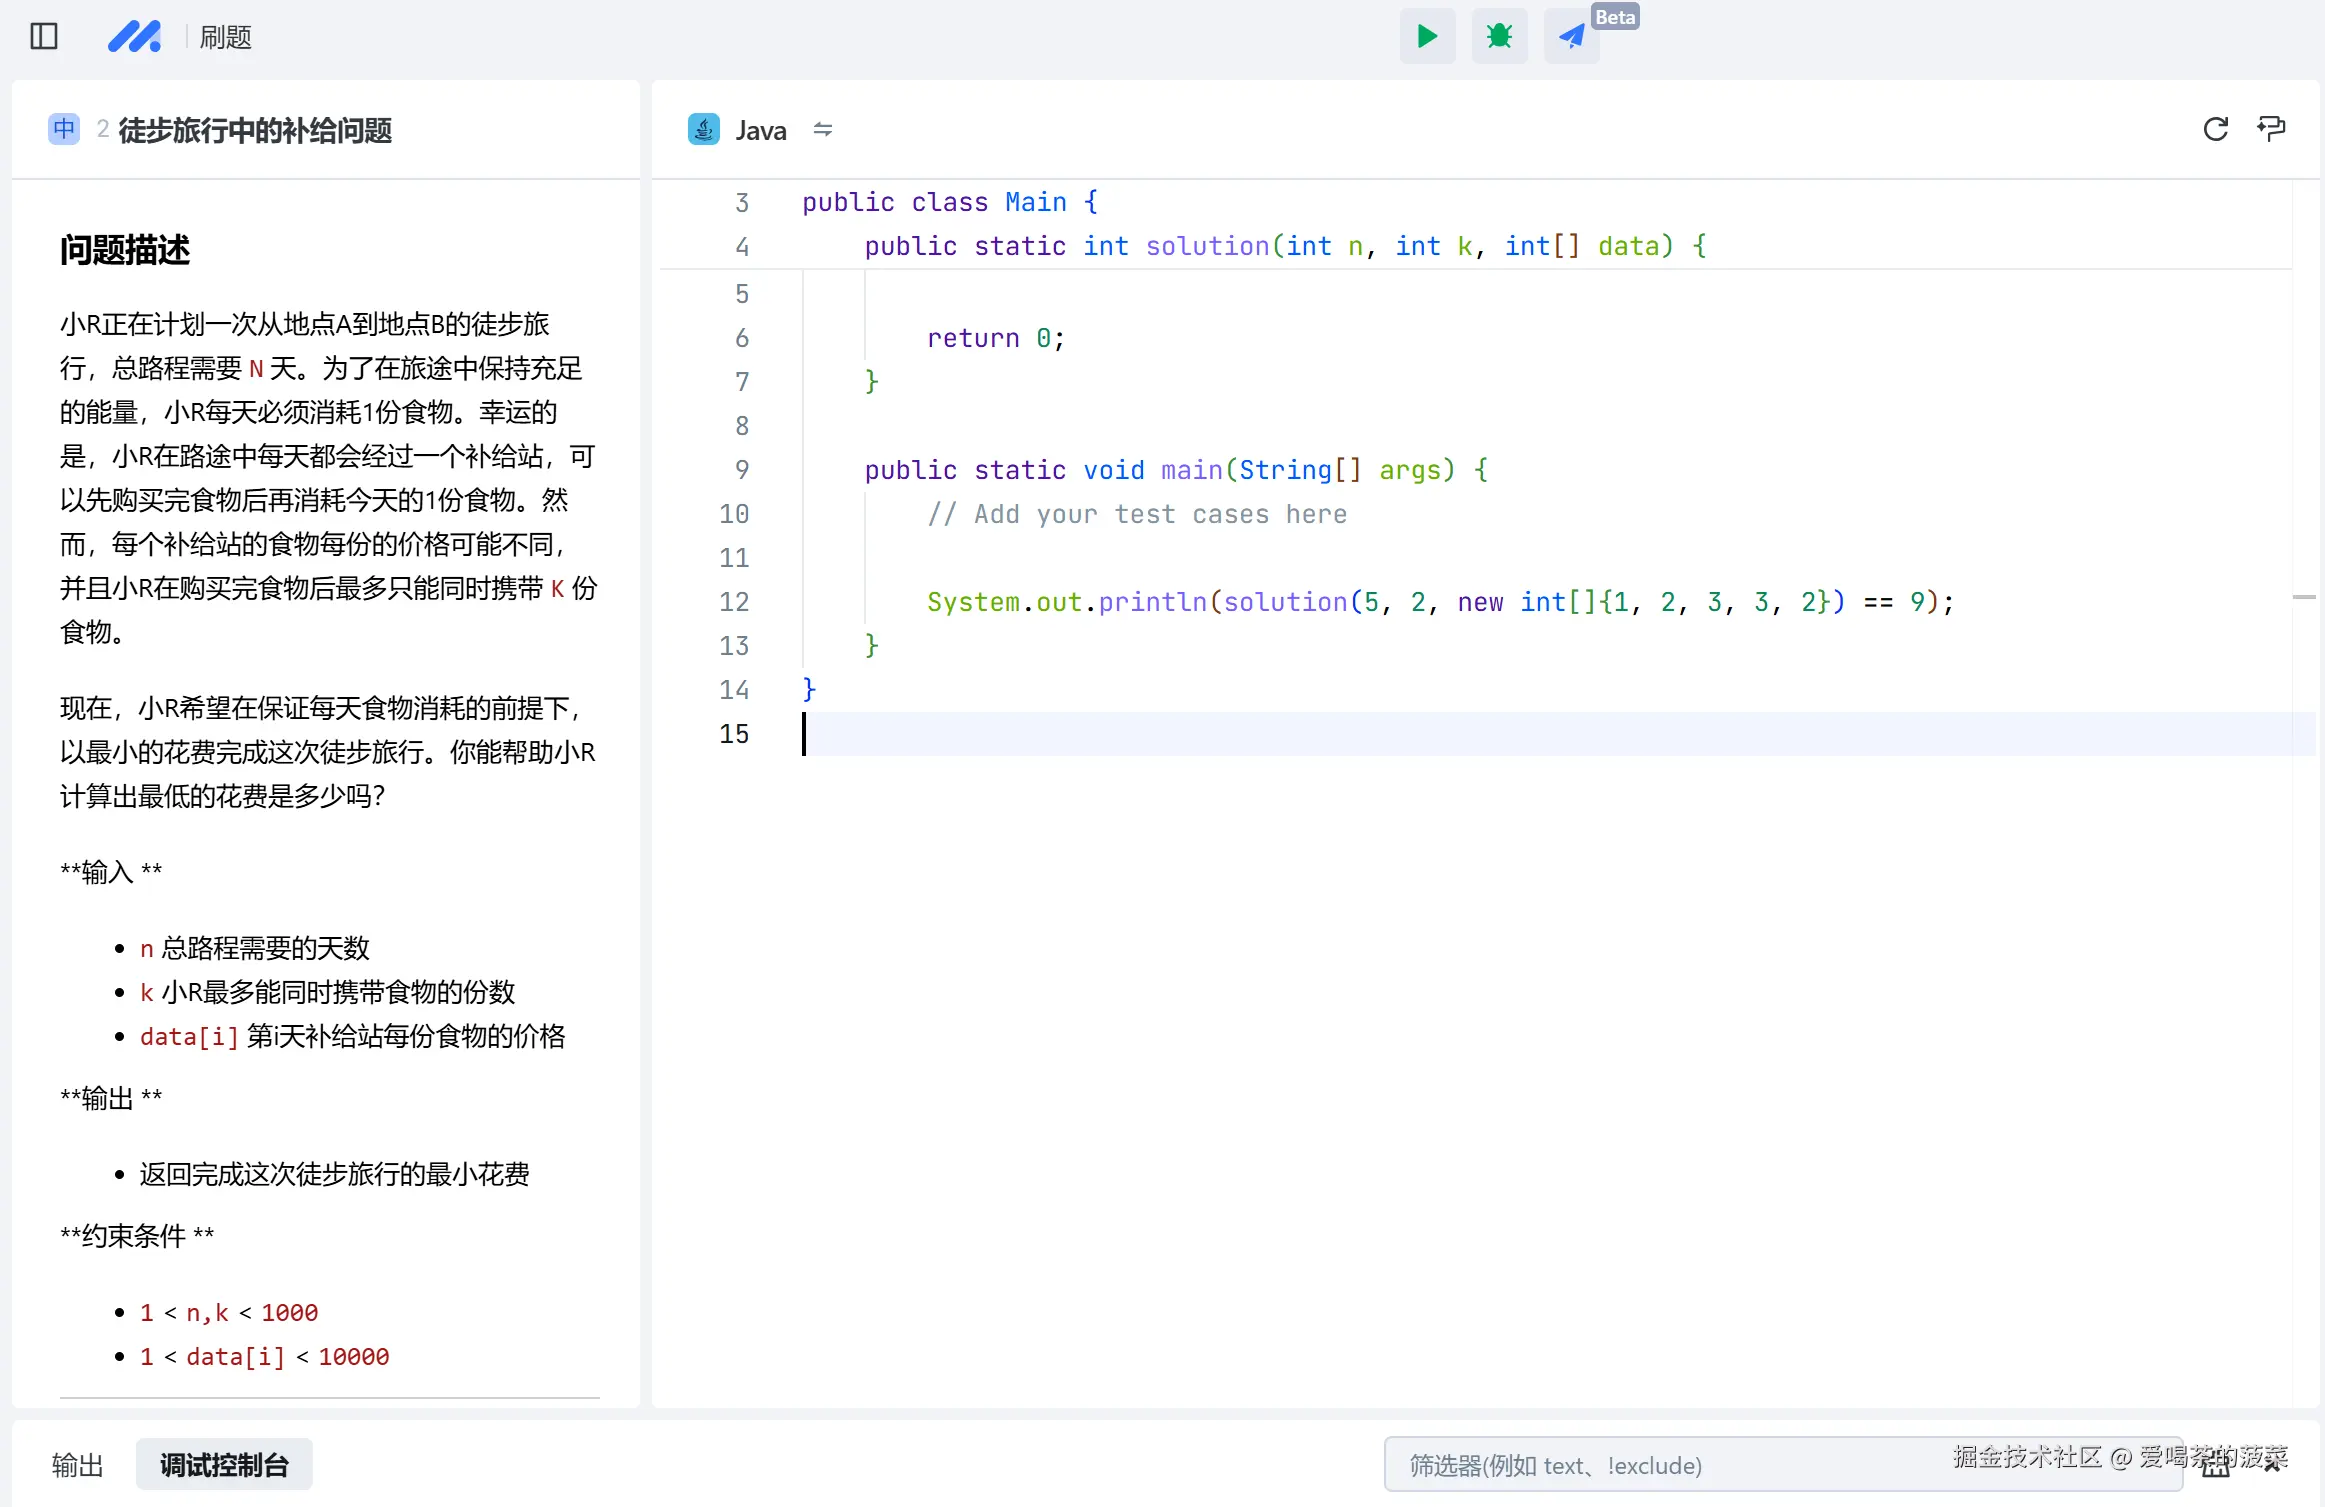
Task: Click the word wrap icon in the editor header
Action: coord(2271,129)
